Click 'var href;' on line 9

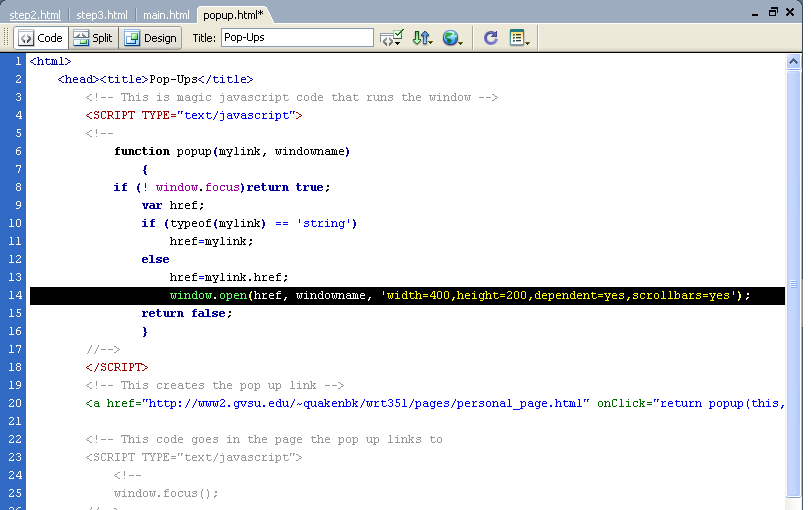coord(173,205)
